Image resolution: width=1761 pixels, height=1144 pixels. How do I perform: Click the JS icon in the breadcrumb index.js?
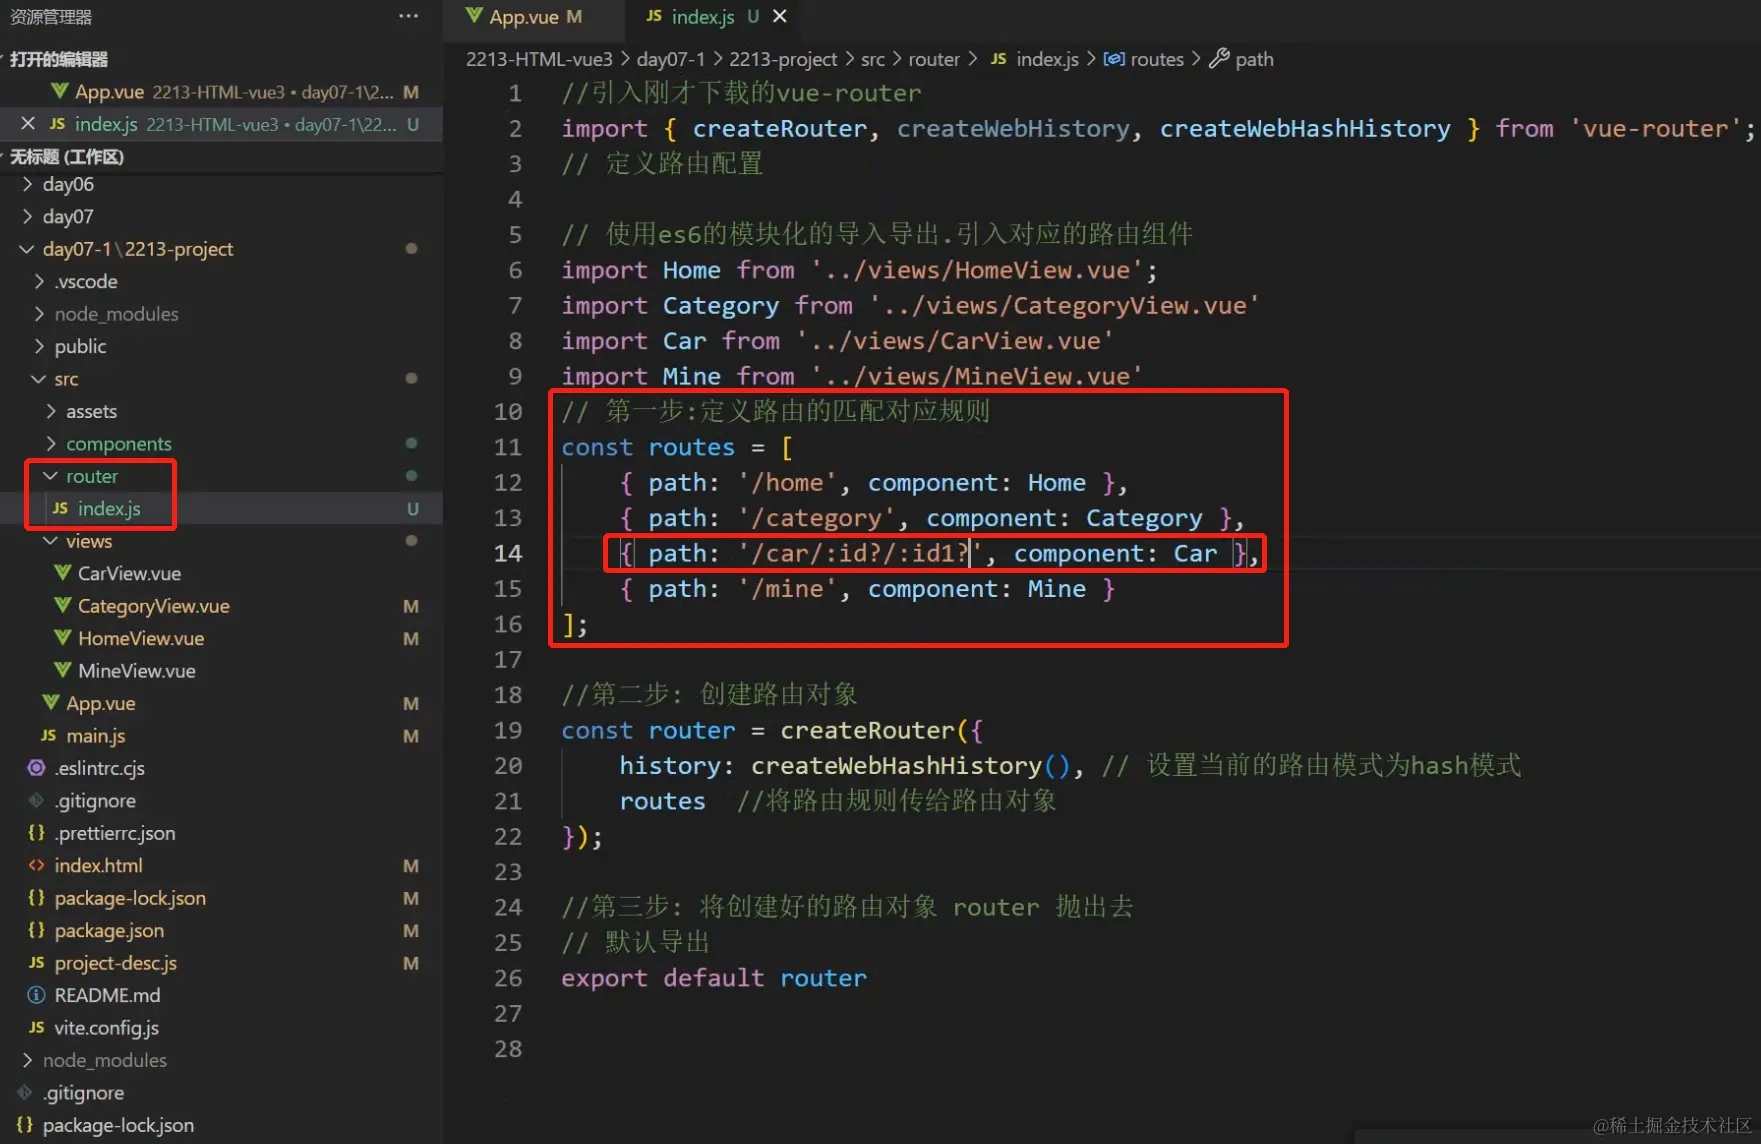coord(998,59)
